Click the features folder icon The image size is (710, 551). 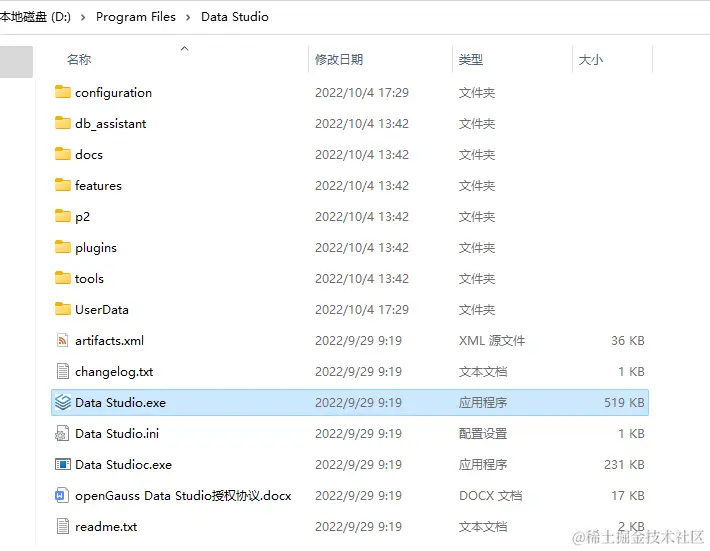tap(62, 185)
